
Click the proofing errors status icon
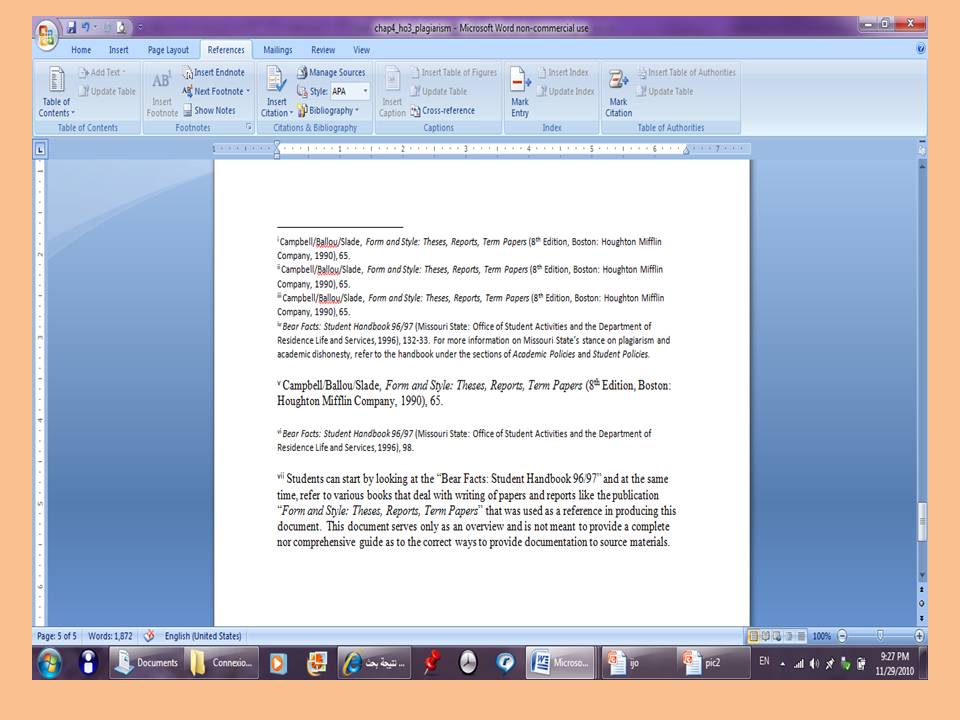point(149,636)
